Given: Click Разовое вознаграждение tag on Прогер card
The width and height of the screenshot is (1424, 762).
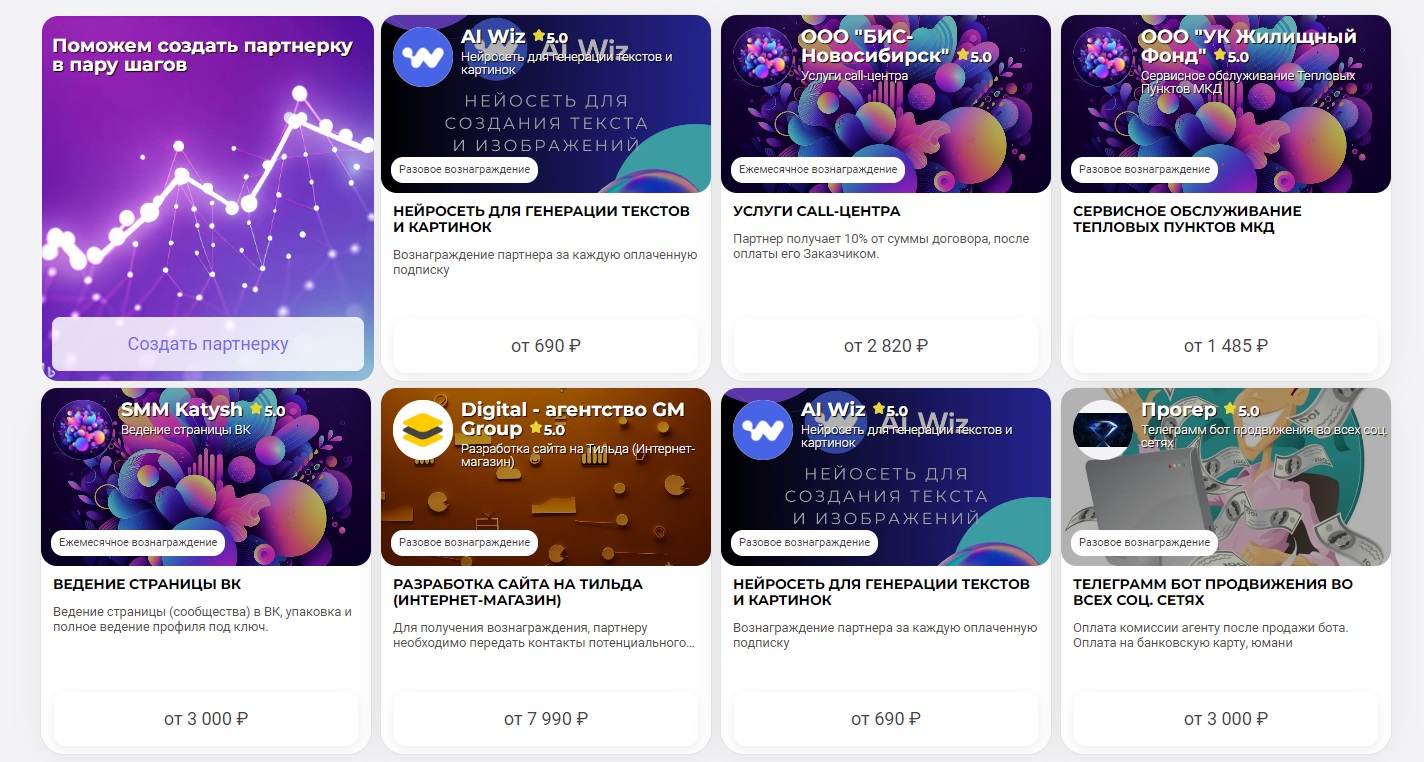Looking at the screenshot, I should pos(1145,542).
